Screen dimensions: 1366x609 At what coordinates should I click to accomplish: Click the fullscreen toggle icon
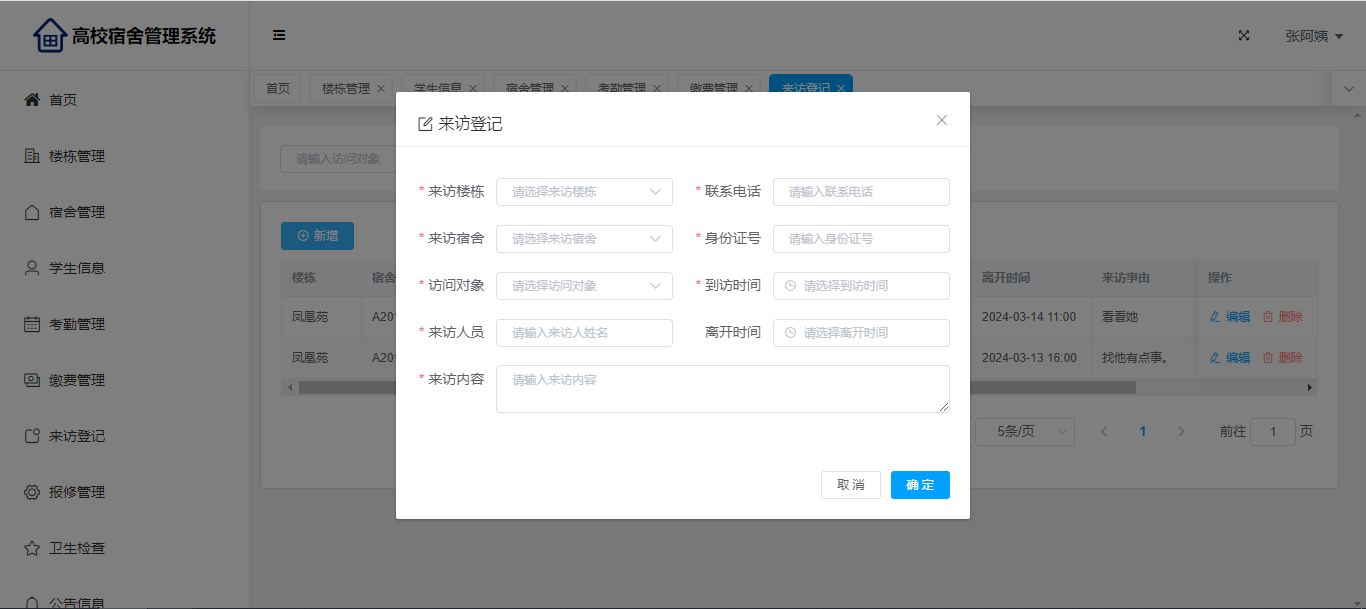pyautogui.click(x=1244, y=35)
